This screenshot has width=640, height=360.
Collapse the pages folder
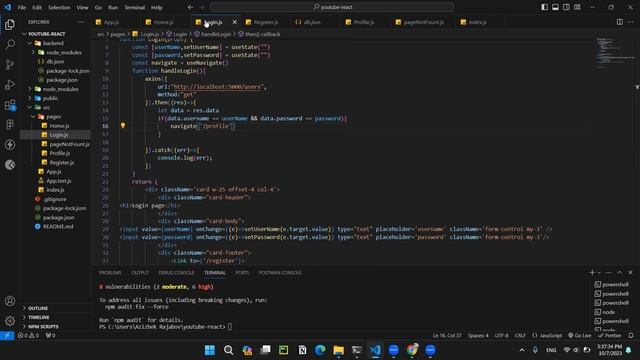(x=53, y=116)
